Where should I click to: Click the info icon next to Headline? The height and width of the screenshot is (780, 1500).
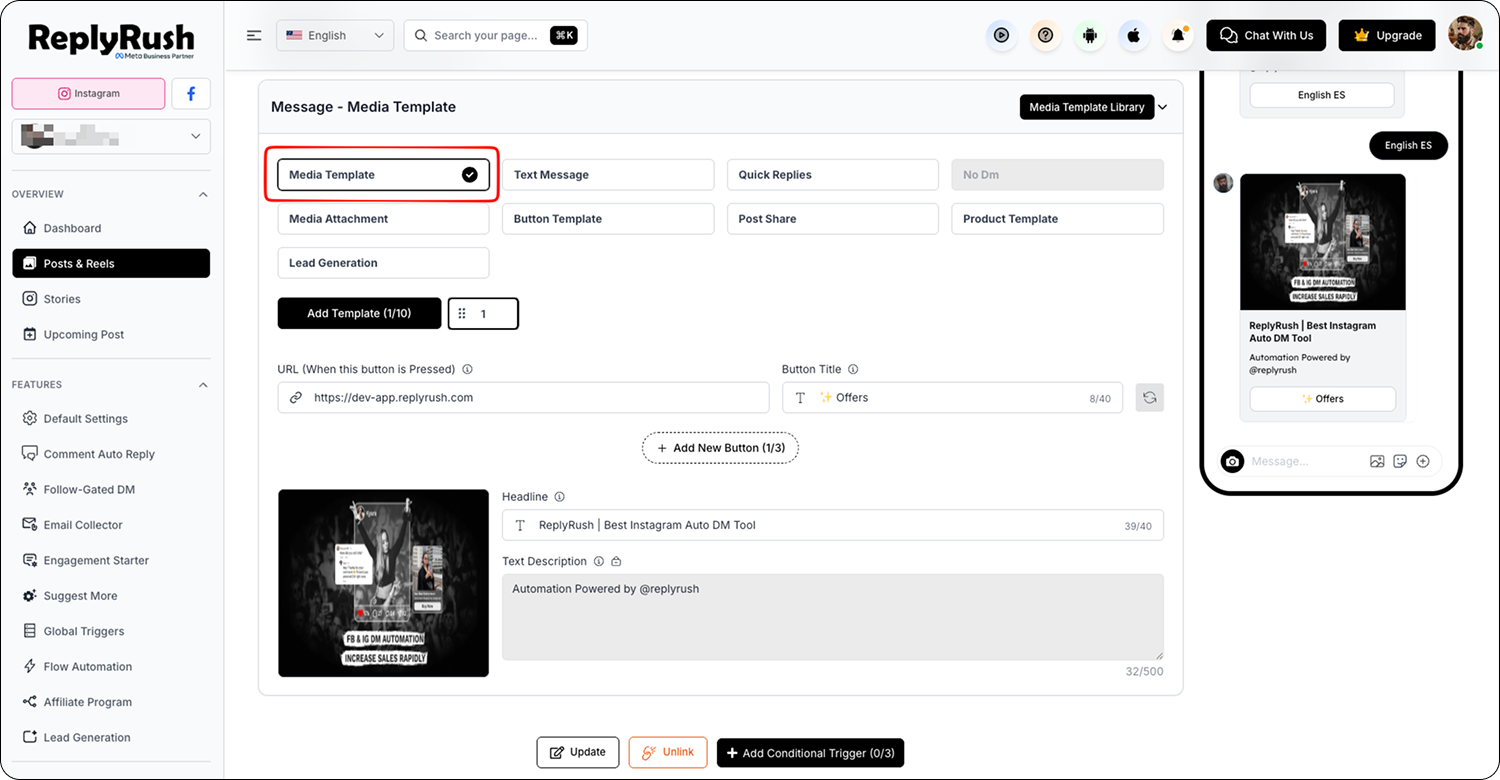[x=560, y=497]
